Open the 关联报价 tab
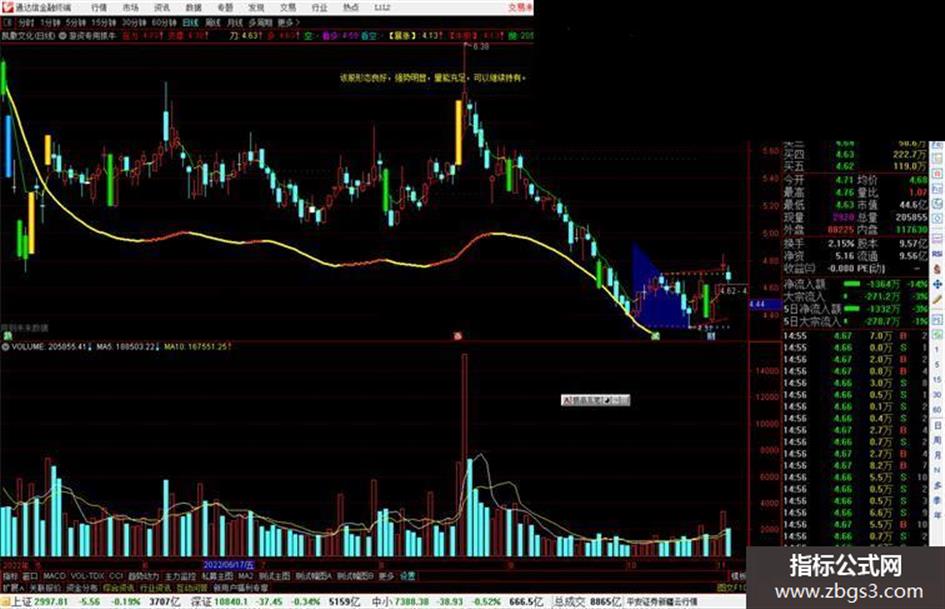945x609 pixels. (x=45, y=587)
